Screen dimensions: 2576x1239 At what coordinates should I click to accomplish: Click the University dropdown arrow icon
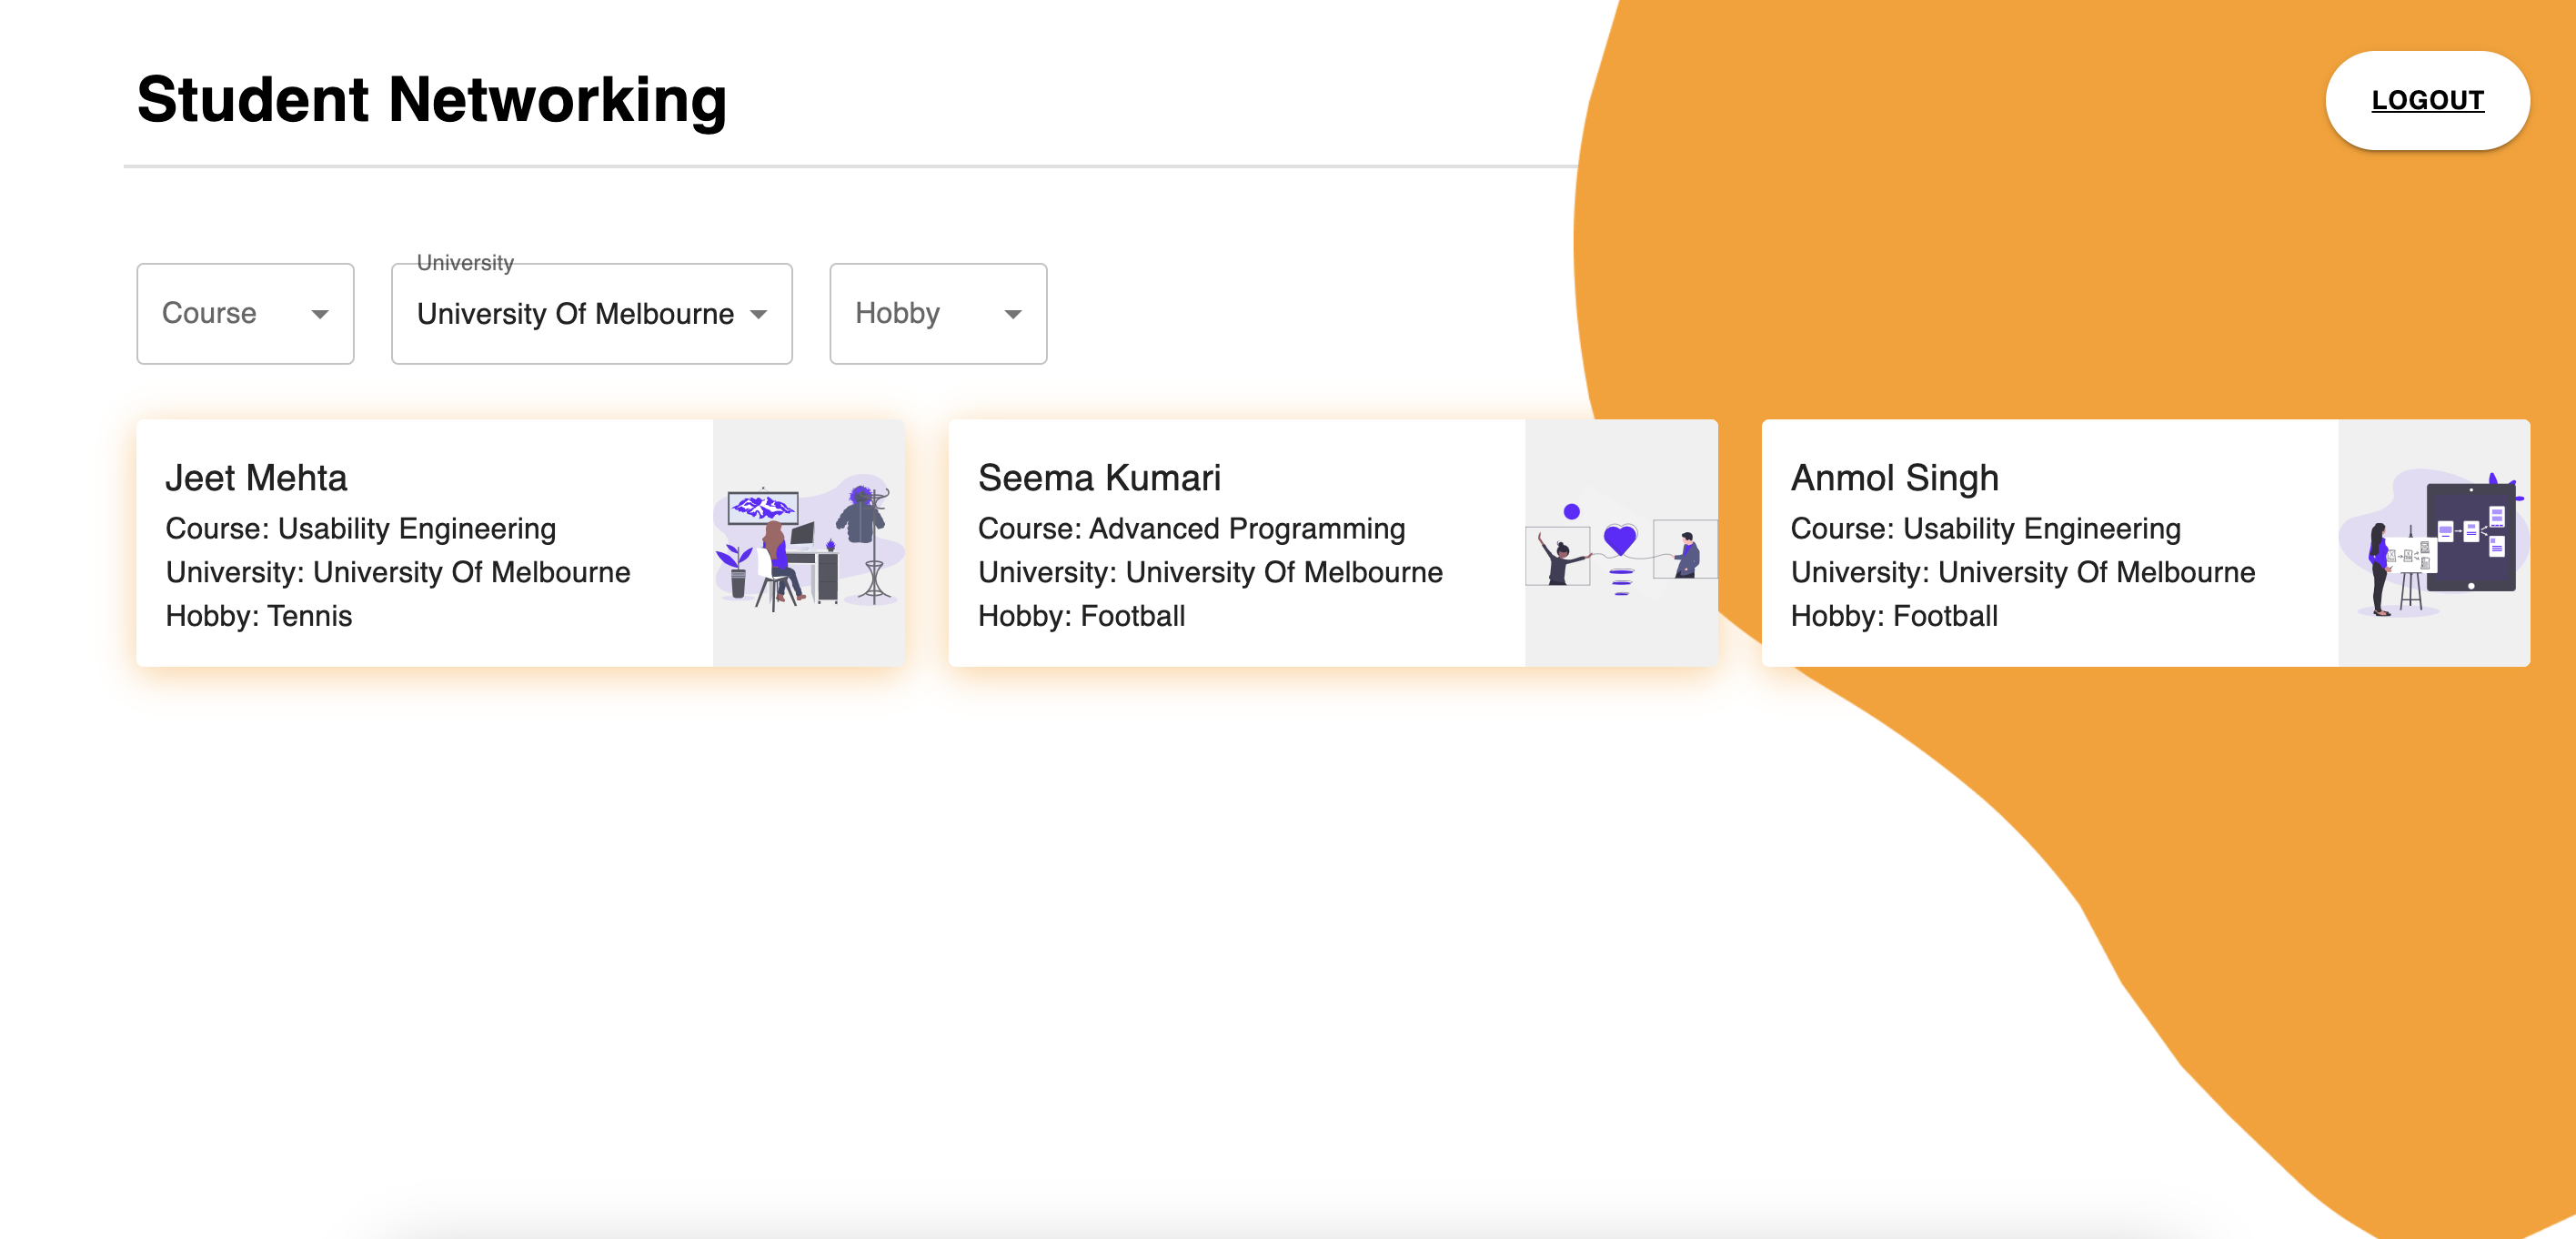coord(759,315)
